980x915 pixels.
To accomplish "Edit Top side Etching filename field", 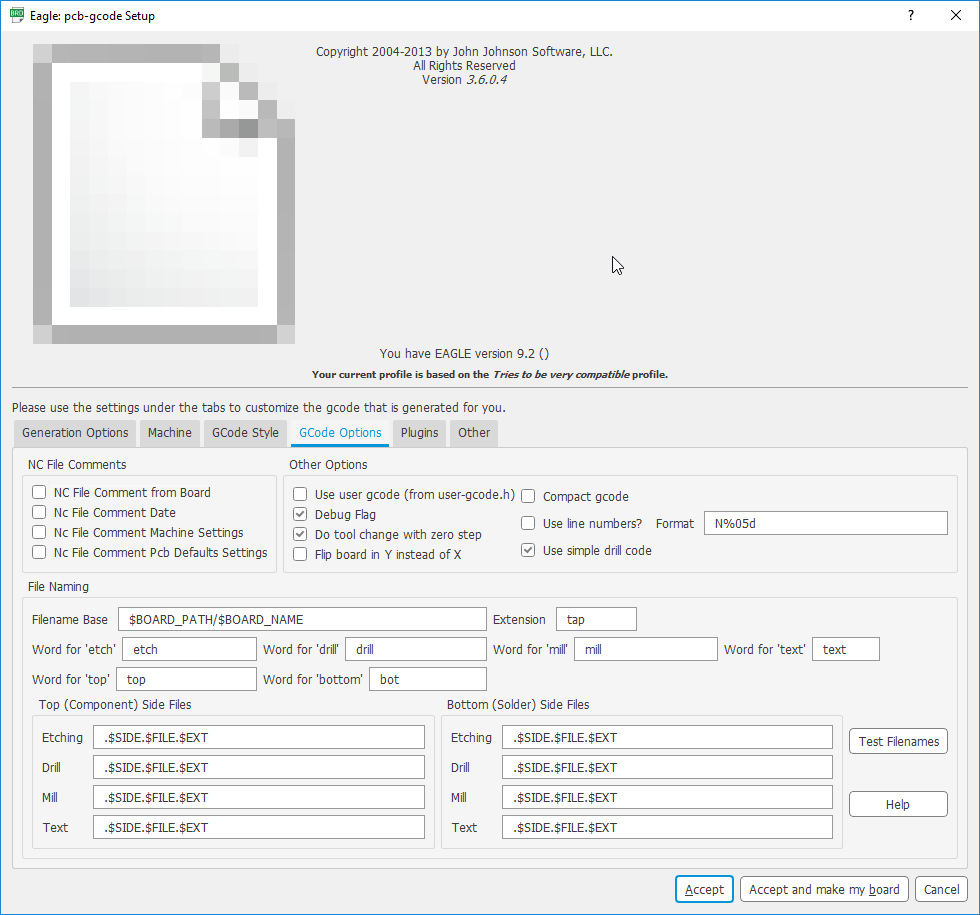I will click(x=259, y=738).
